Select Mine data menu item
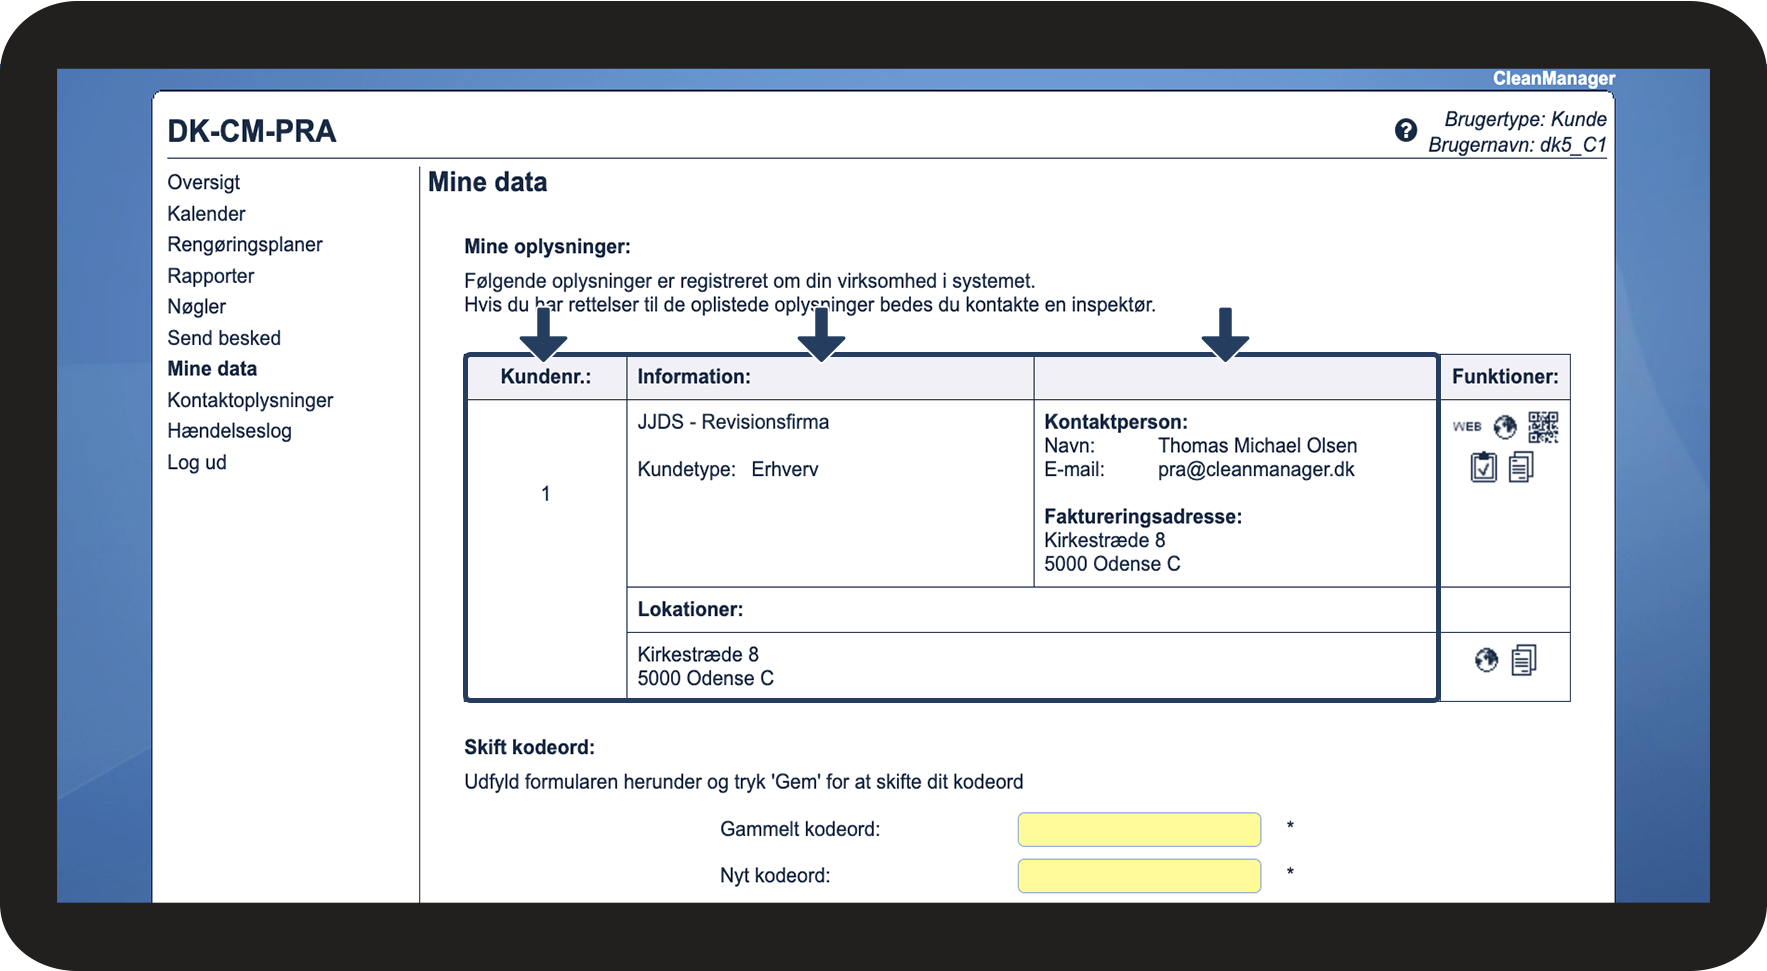This screenshot has height=971, width=1767. tap(212, 369)
